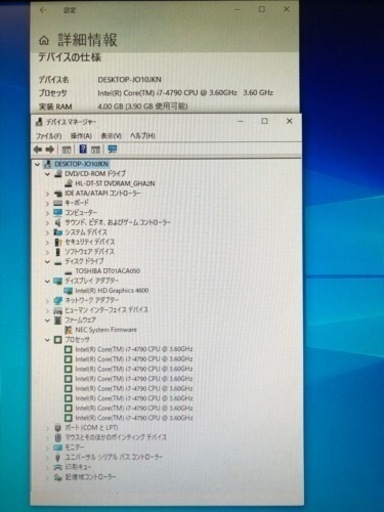Click the ディスプレイ アダプター category icon
Viewport: 384px width, 512px height.
(x=58, y=281)
